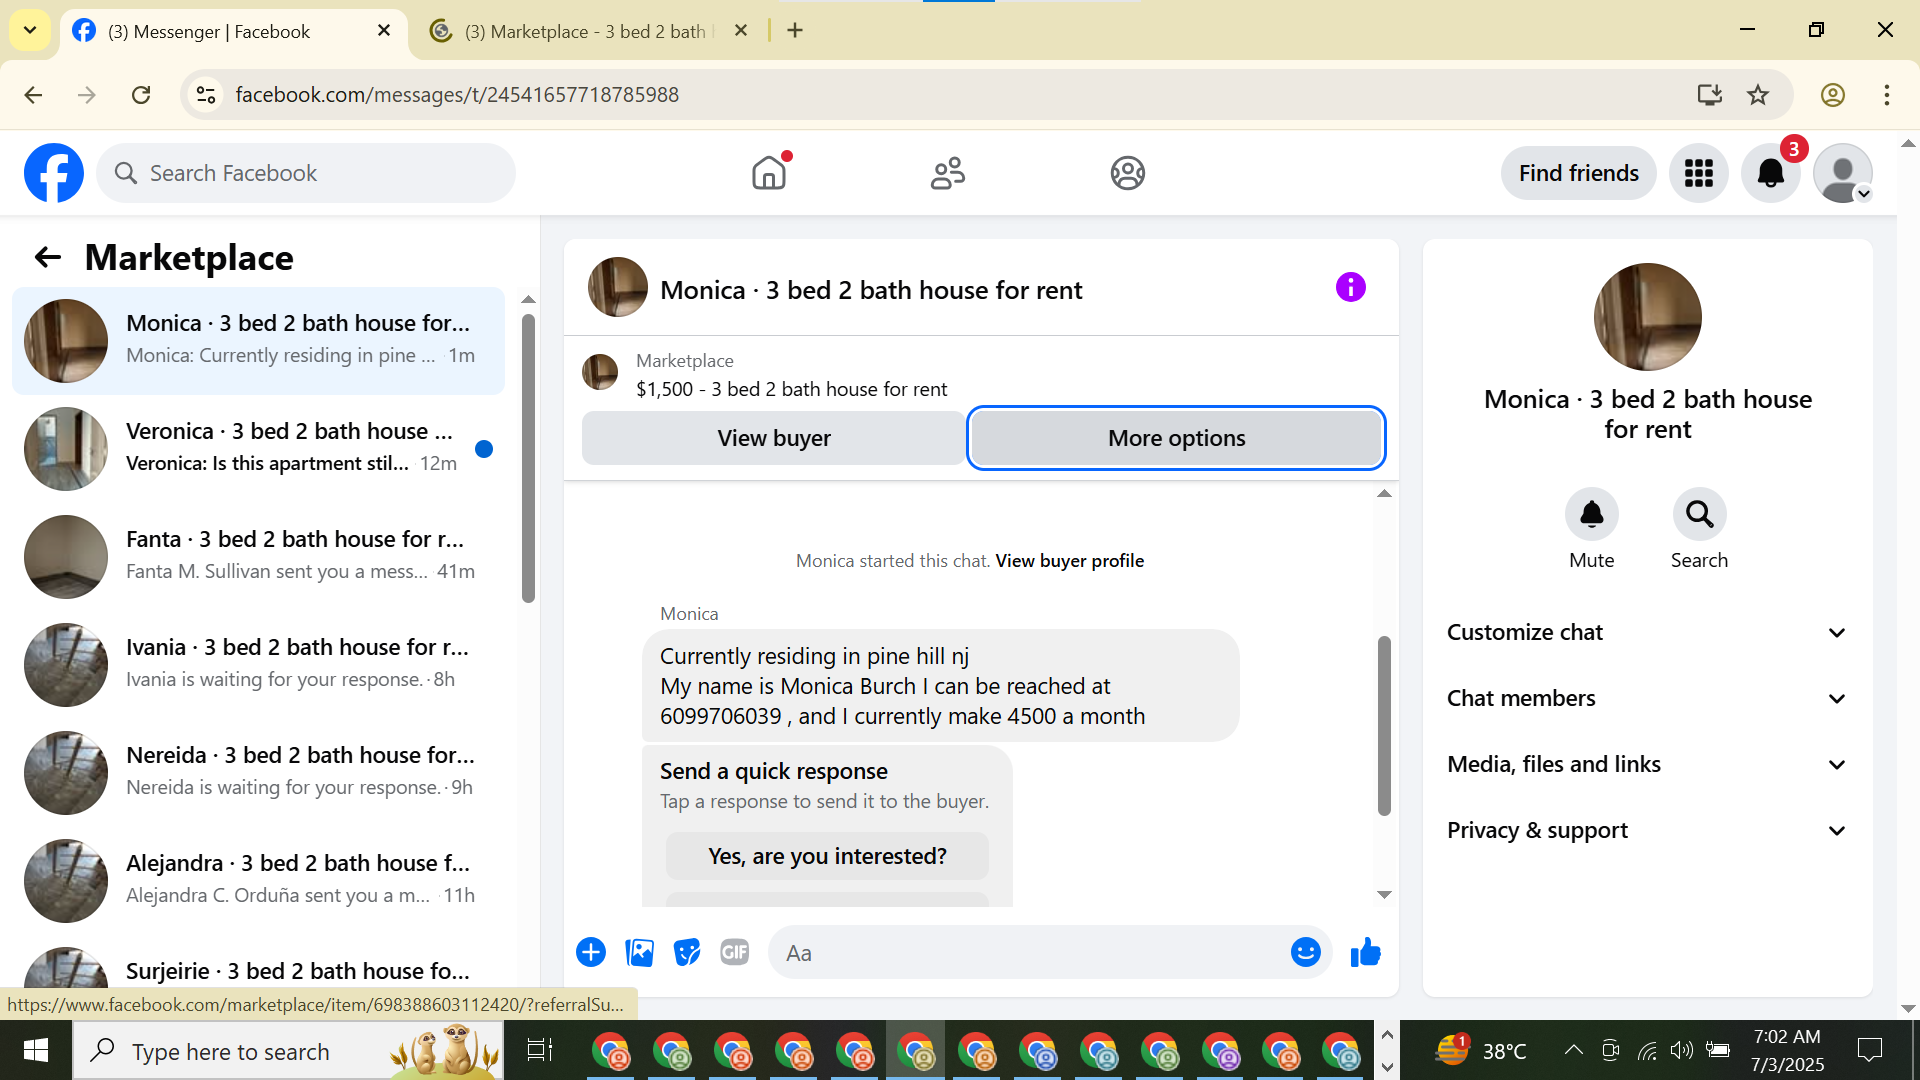Select 'Yes, are you interested?' quick response
This screenshot has height=1080, width=1920.
pyautogui.click(x=827, y=856)
